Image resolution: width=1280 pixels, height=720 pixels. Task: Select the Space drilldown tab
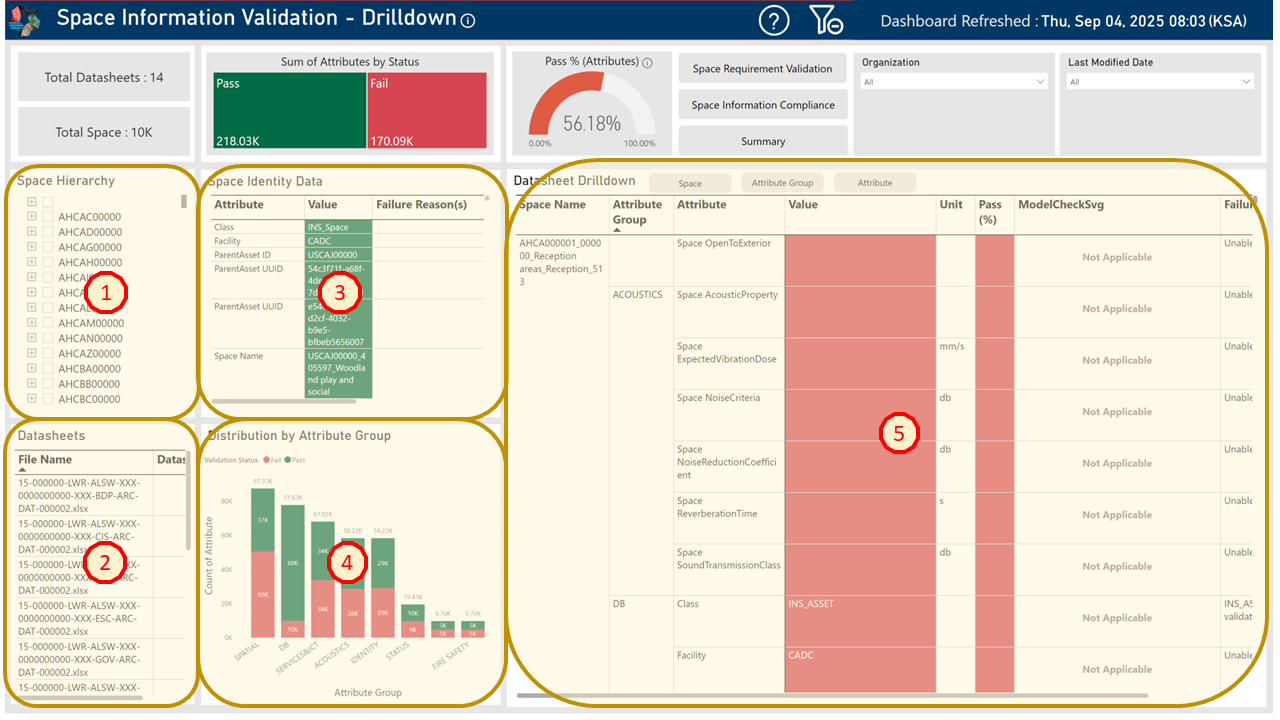tap(690, 183)
